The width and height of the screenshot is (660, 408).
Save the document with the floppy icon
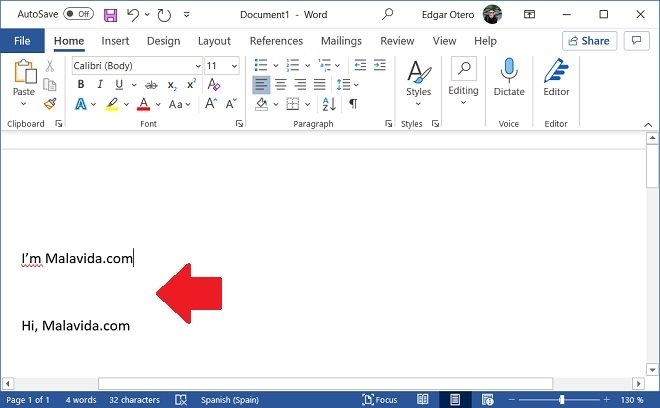110,15
